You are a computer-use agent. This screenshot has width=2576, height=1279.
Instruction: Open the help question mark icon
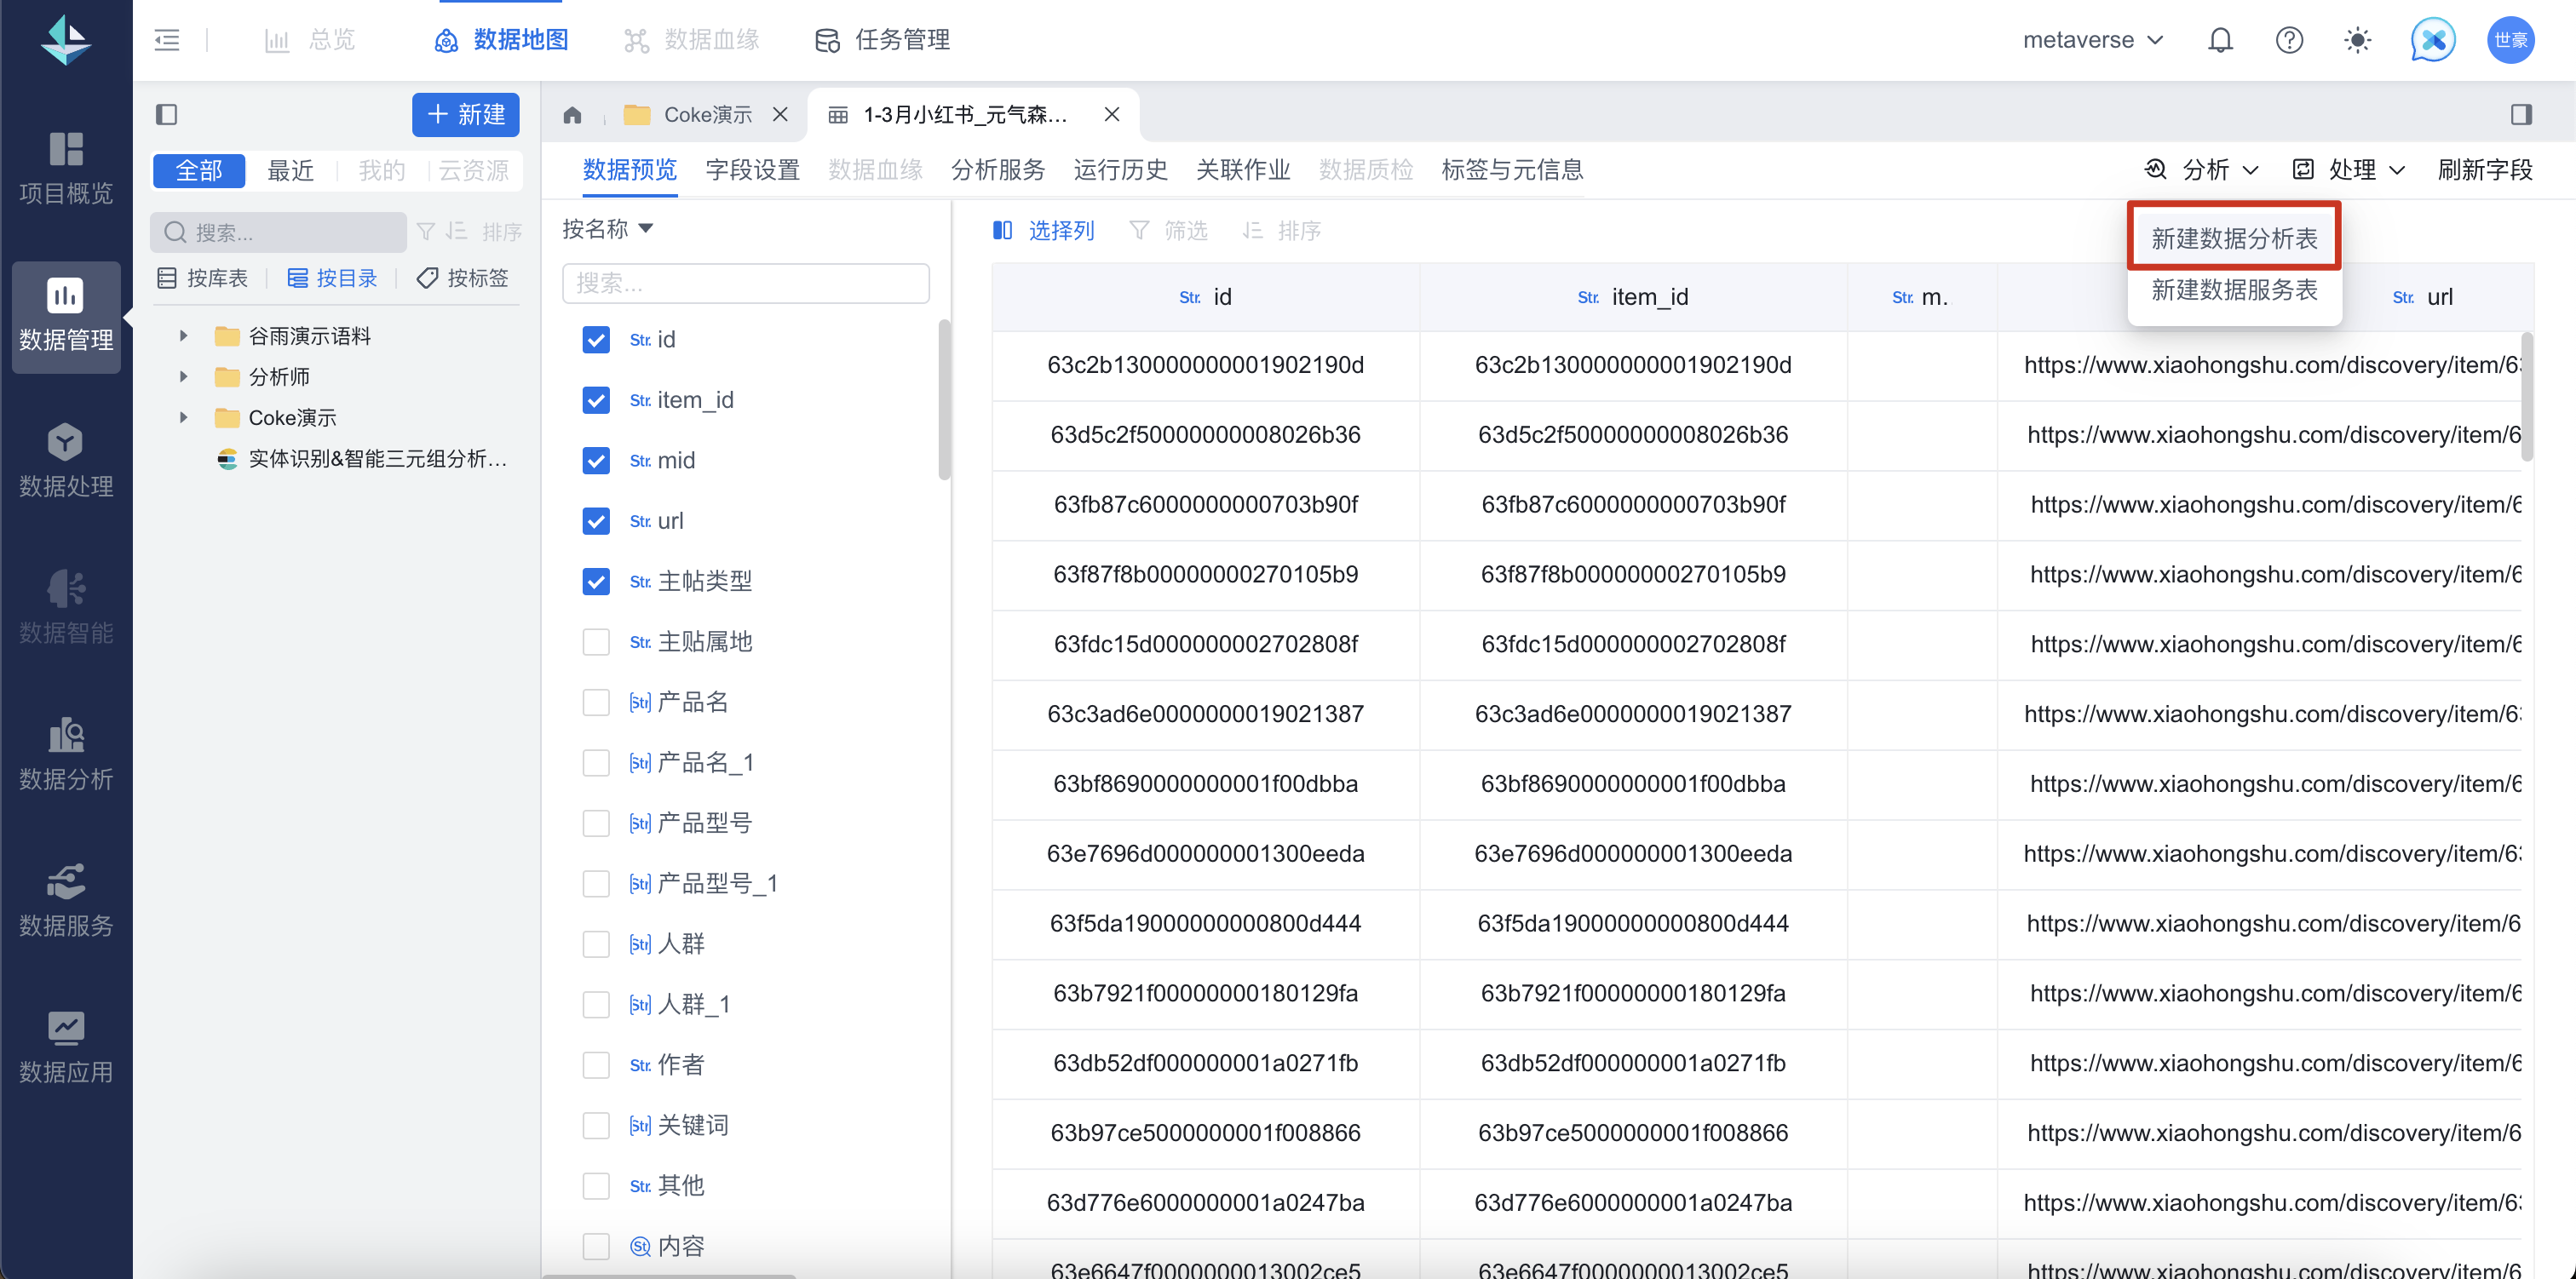2289,40
